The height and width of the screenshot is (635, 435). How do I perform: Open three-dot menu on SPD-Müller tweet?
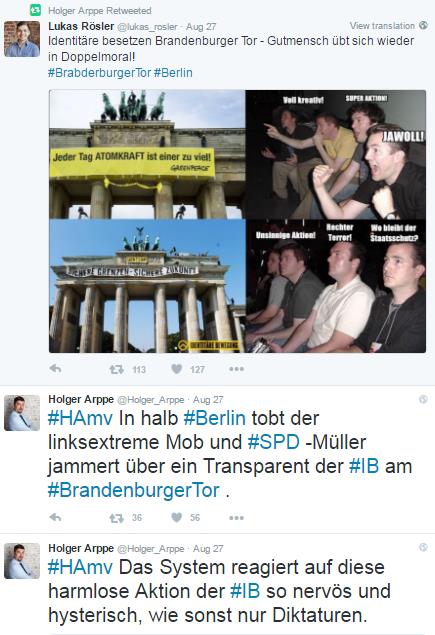236,518
